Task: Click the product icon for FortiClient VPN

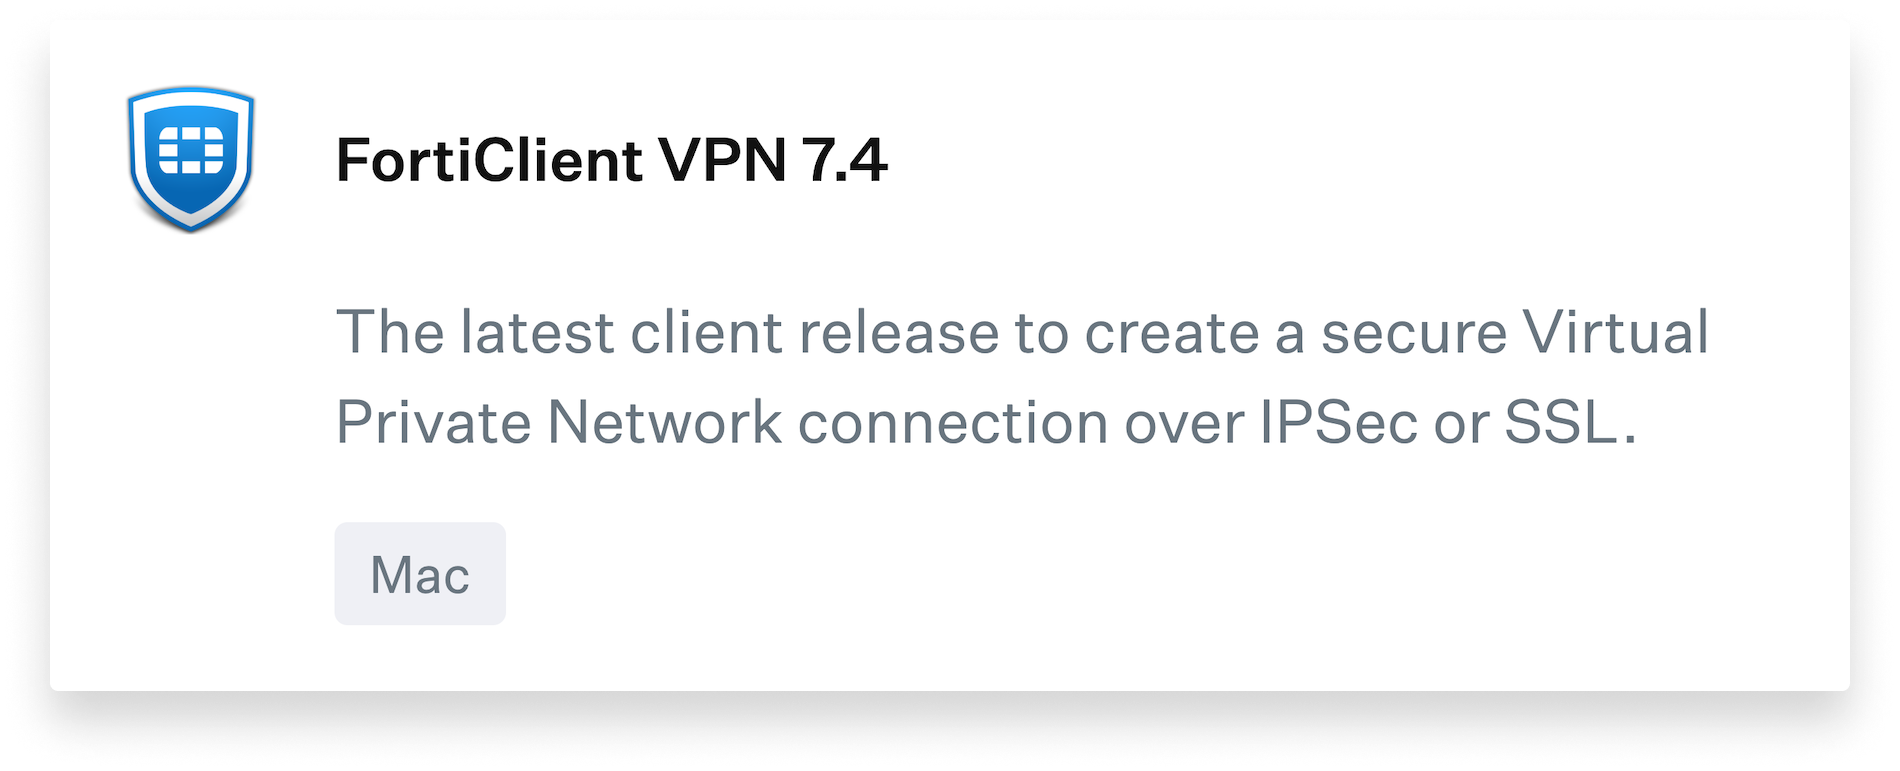Action: coord(191,158)
